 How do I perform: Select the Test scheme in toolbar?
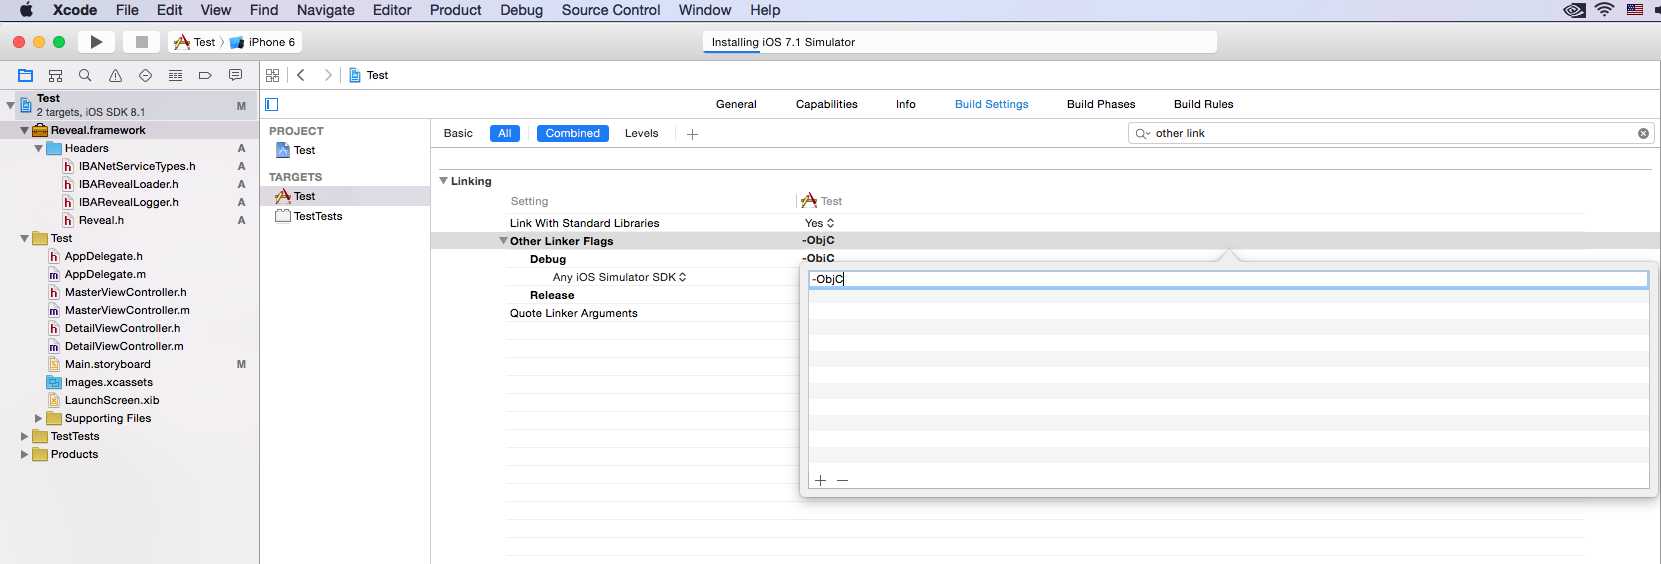(195, 42)
